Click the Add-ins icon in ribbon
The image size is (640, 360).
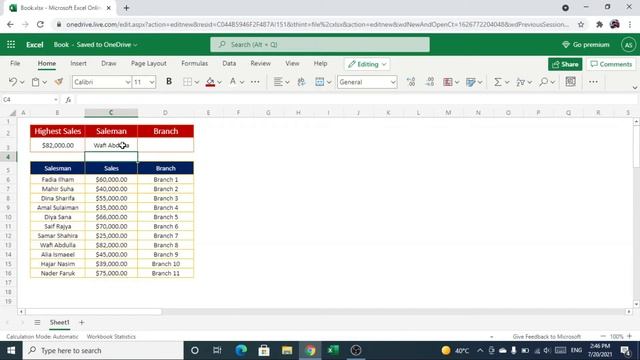(571, 82)
